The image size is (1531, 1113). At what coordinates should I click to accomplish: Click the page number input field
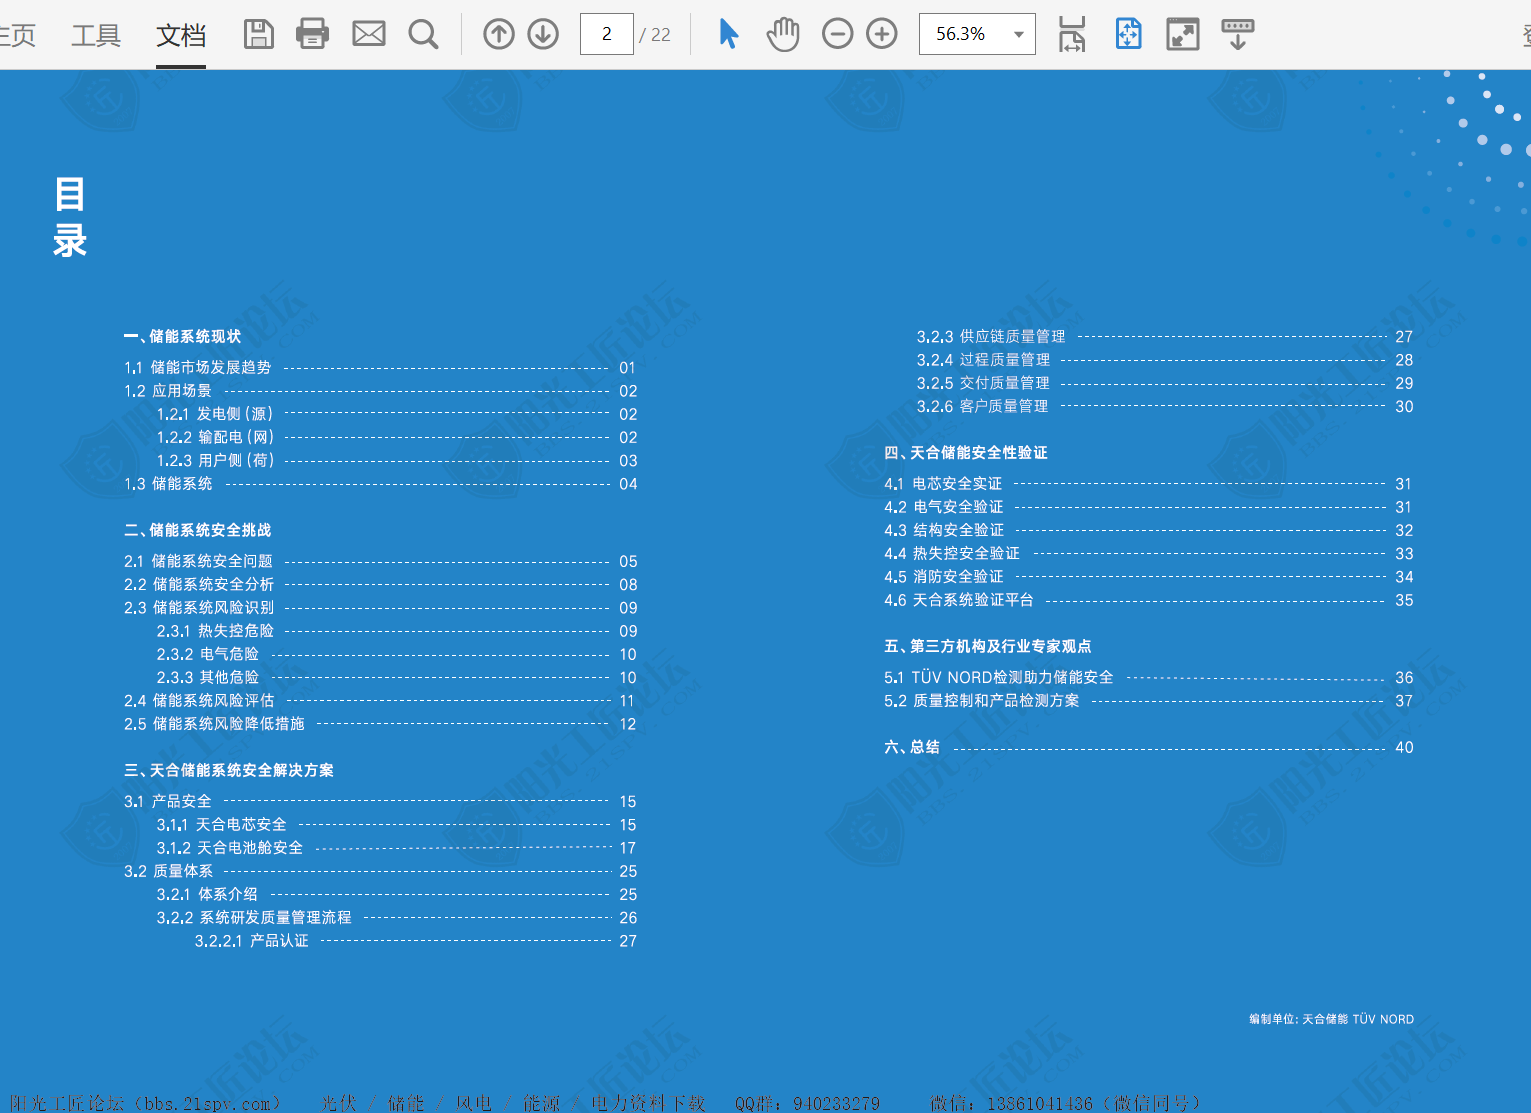606,34
